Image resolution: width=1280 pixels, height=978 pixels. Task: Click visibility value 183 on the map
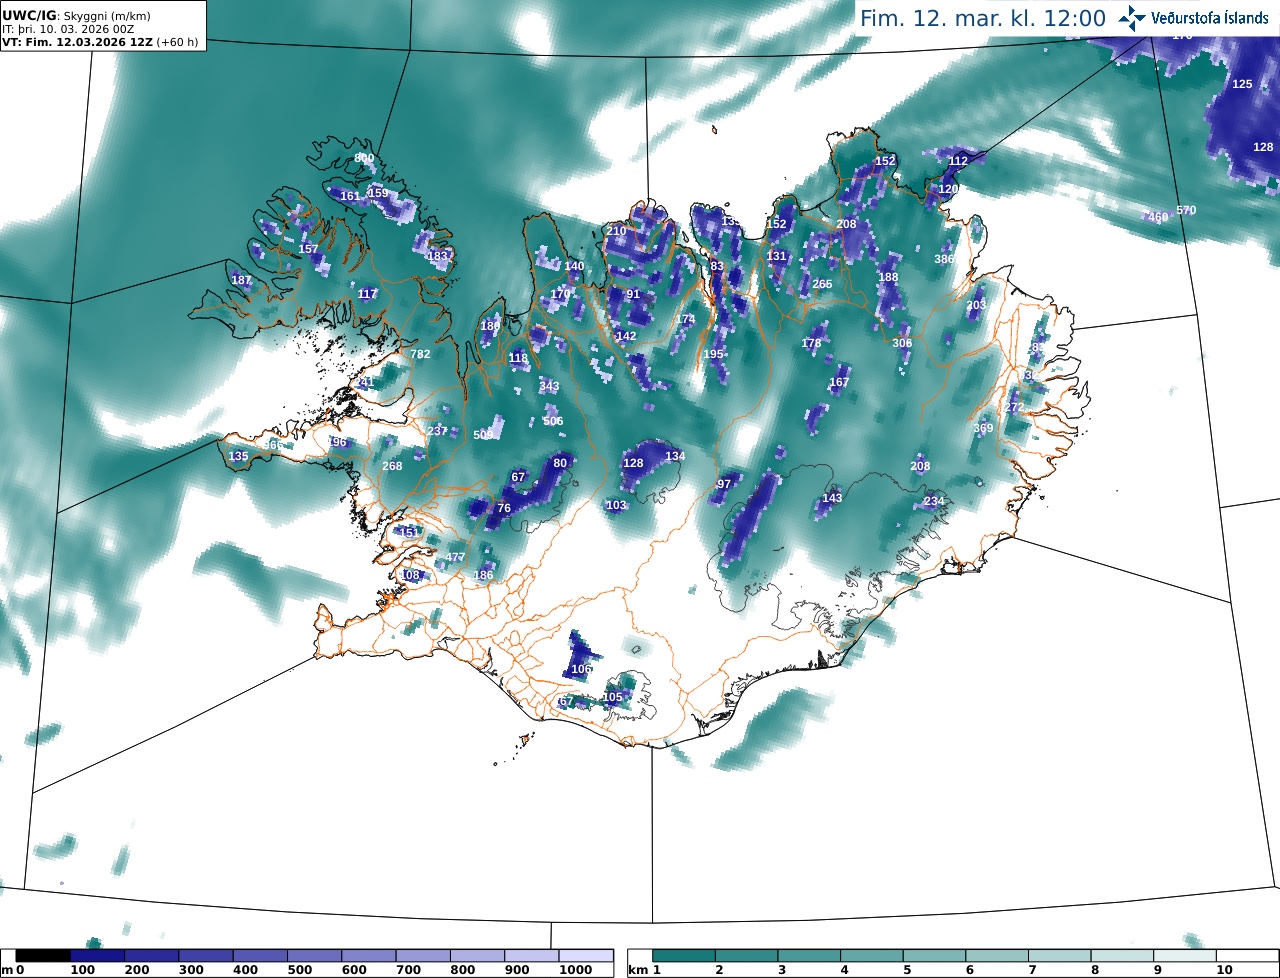pos(438,256)
